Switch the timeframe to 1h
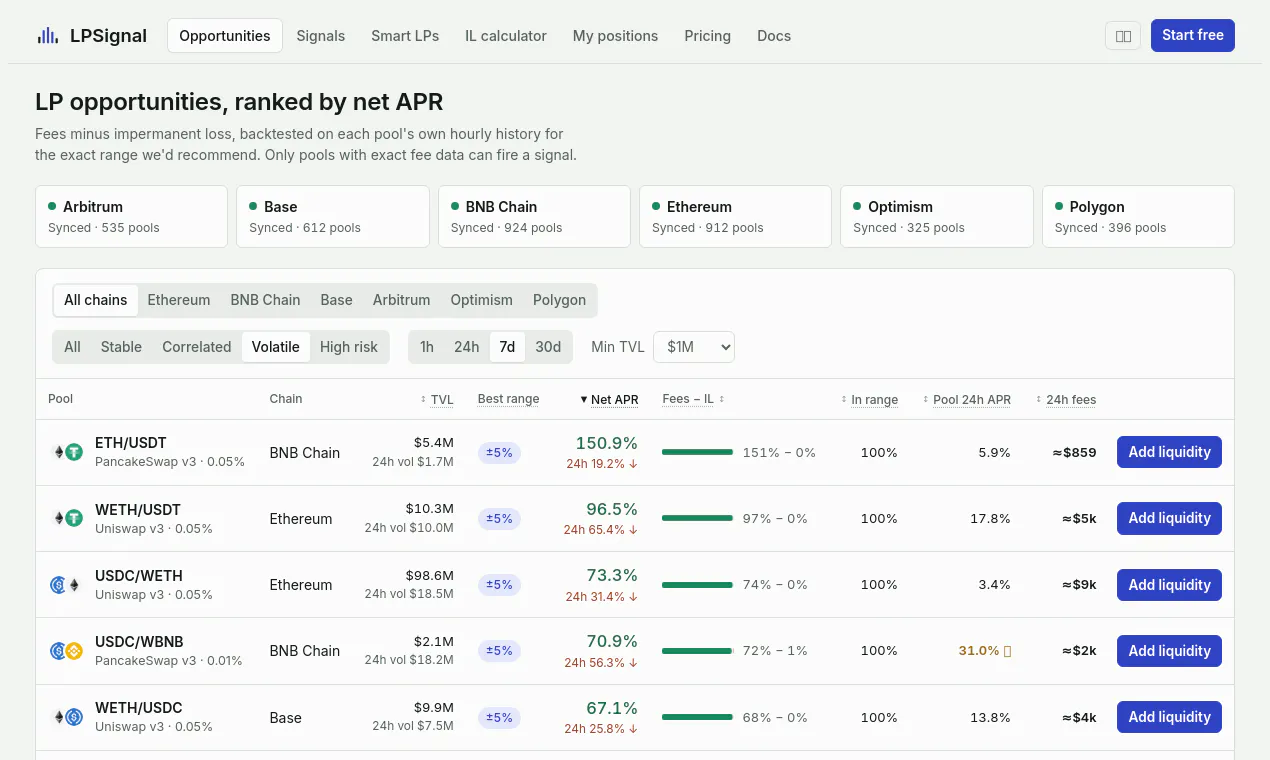The height and width of the screenshot is (760, 1270). [x=427, y=347]
